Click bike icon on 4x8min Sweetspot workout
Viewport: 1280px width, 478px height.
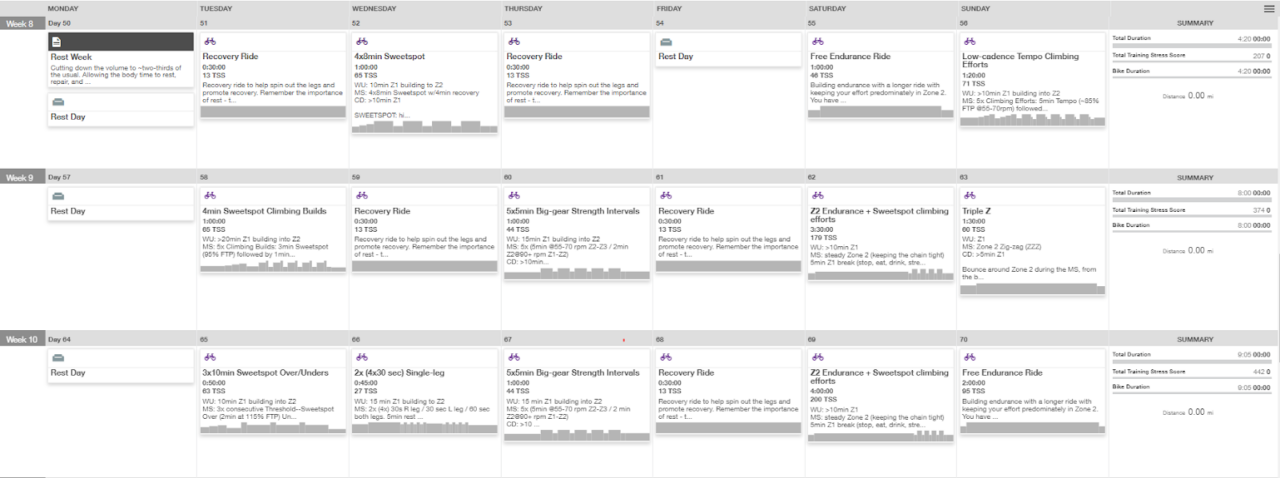[x=361, y=42]
